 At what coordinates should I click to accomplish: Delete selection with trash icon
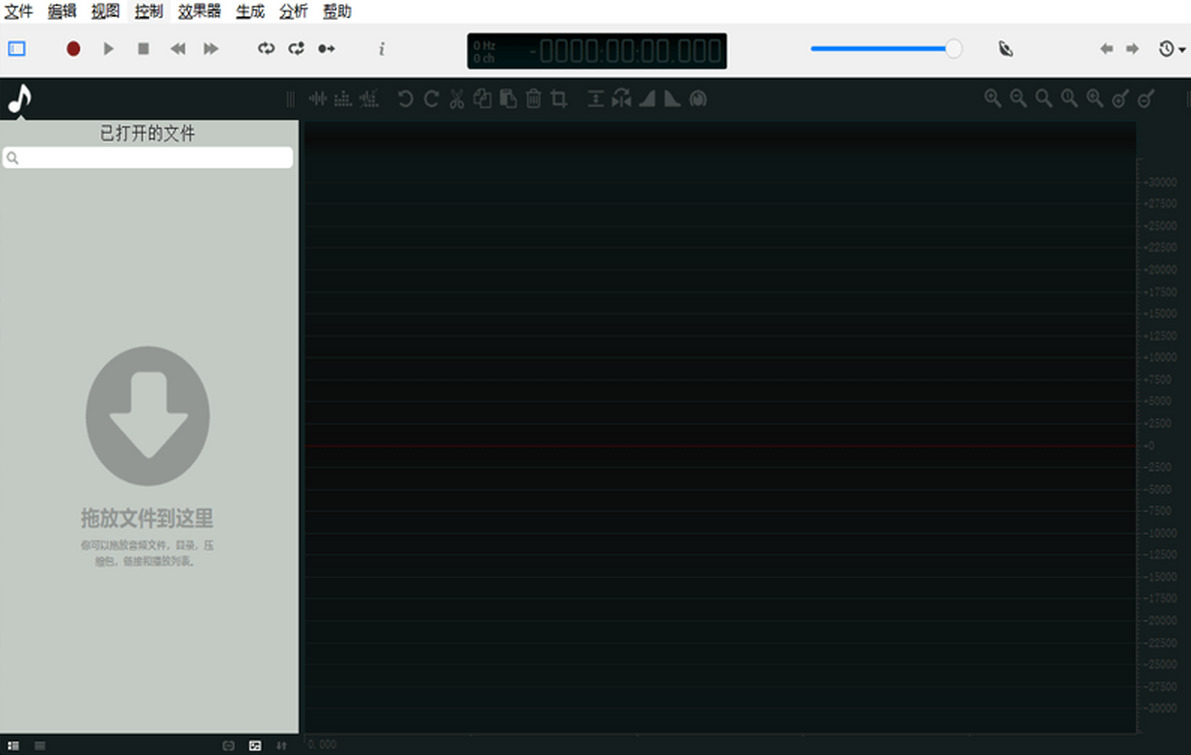click(x=534, y=99)
